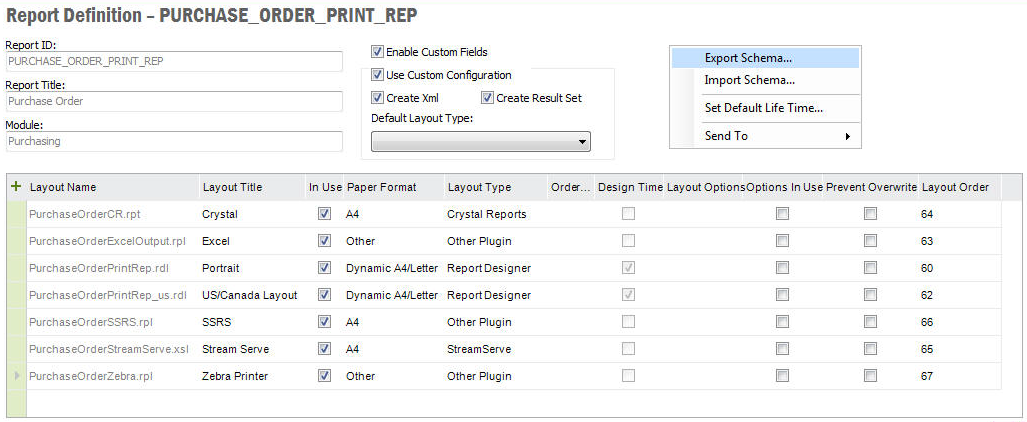Click the Layout Order column header
Screen dimensions: 1027x422
pyautogui.click(x=955, y=187)
